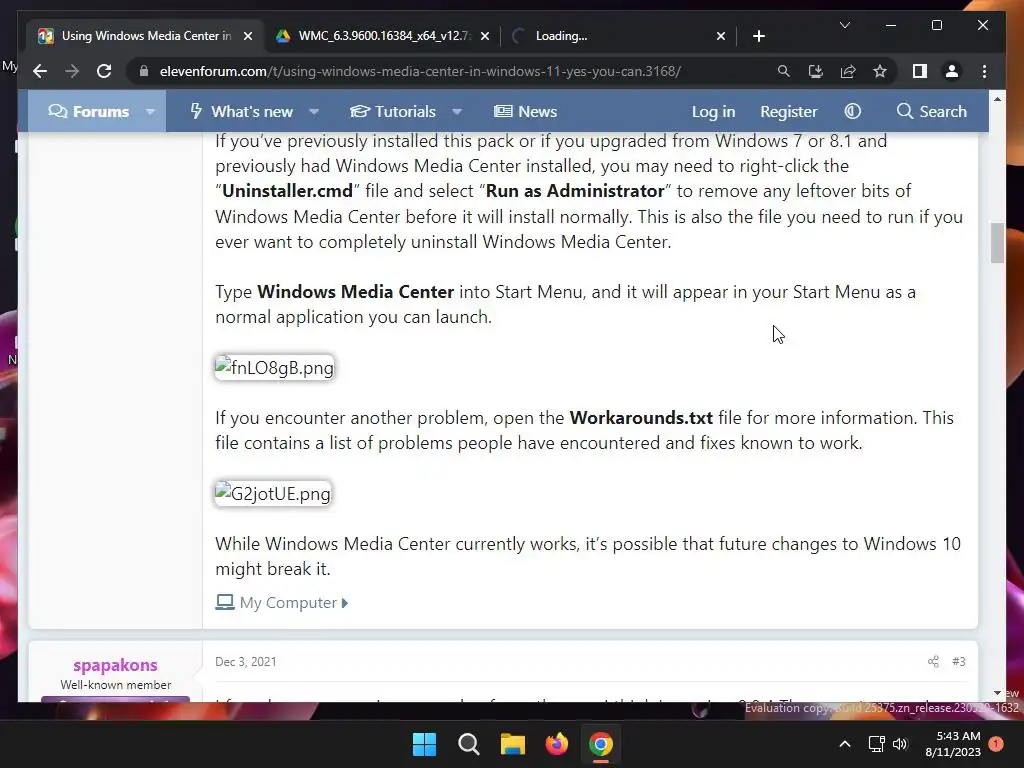1024x768 pixels.
Task: Switch to the 'Using Windows Media Center' tab
Action: click(x=145, y=36)
